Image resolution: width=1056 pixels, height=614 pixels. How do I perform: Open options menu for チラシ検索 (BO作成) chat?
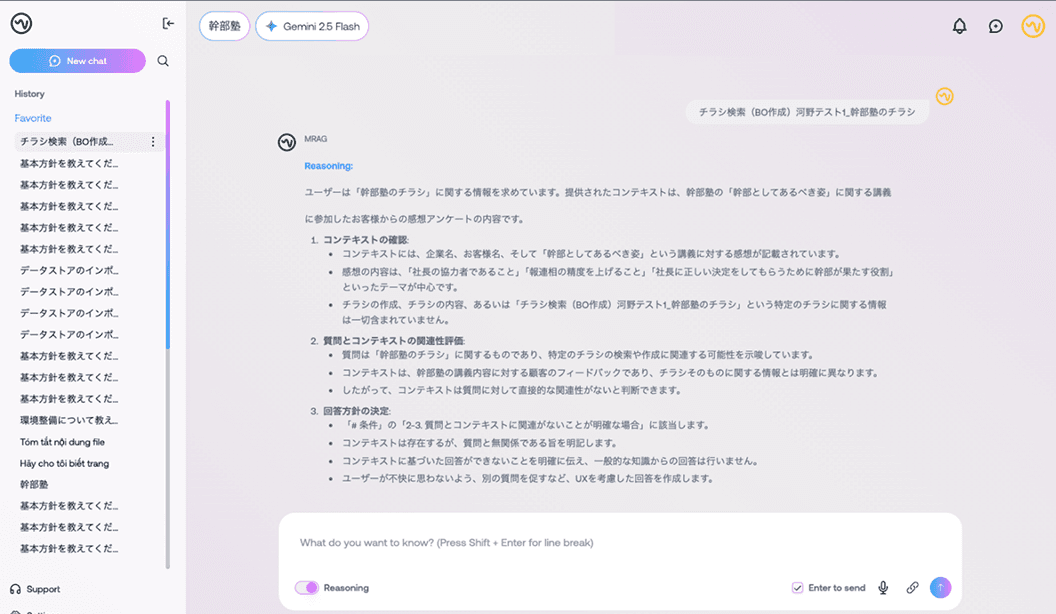(x=152, y=141)
